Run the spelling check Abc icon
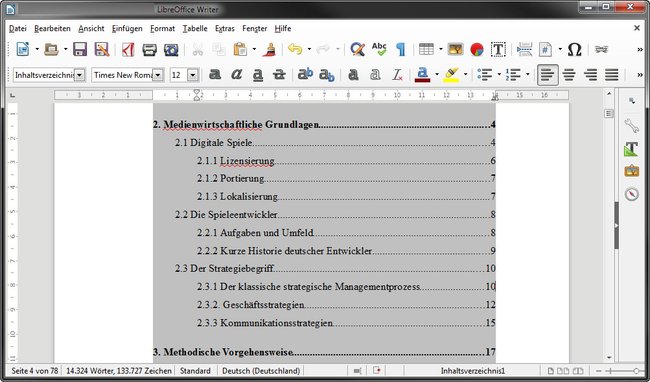The height and width of the screenshot is (382, 650). coord(379,49)
